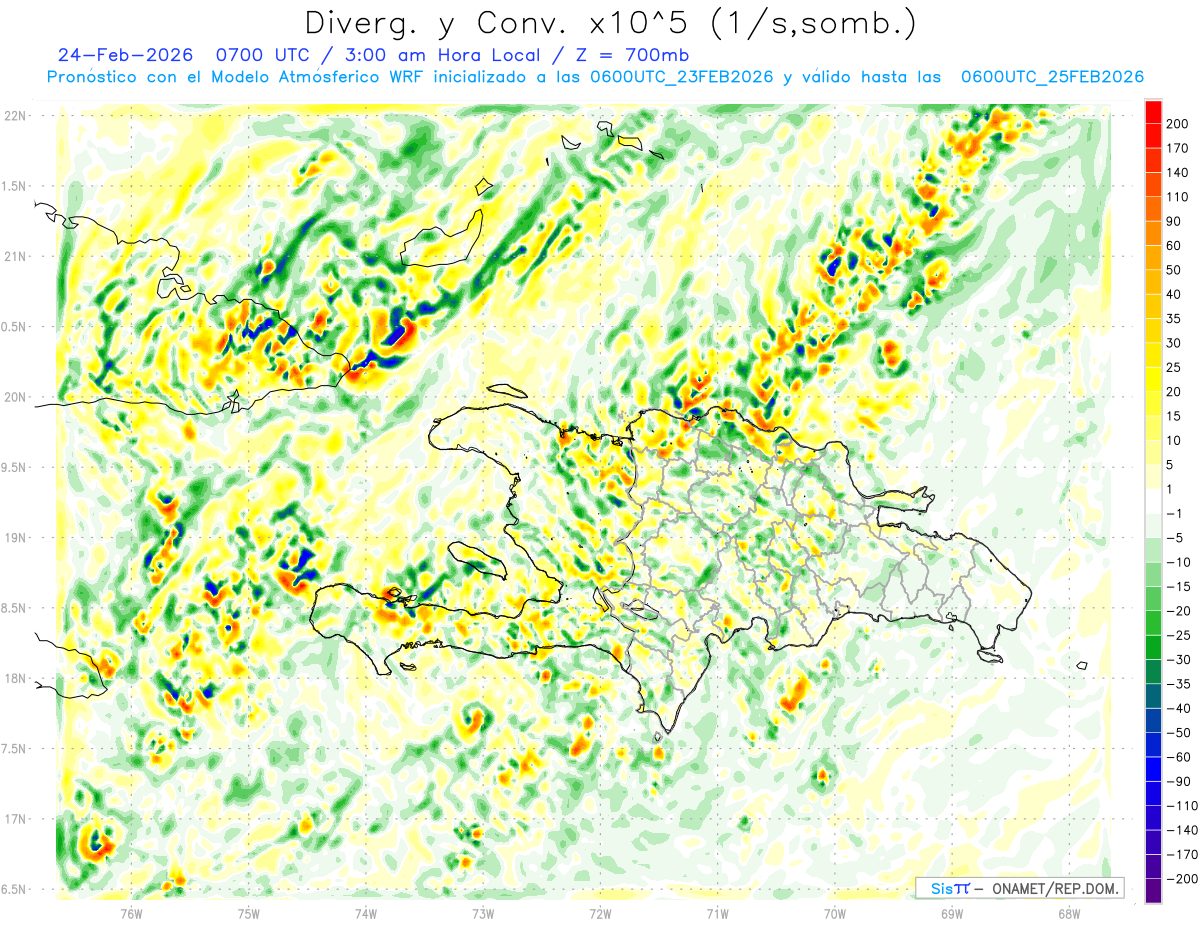
Task: Click the '21N' latitude label
Action: [x=15, y=256]
